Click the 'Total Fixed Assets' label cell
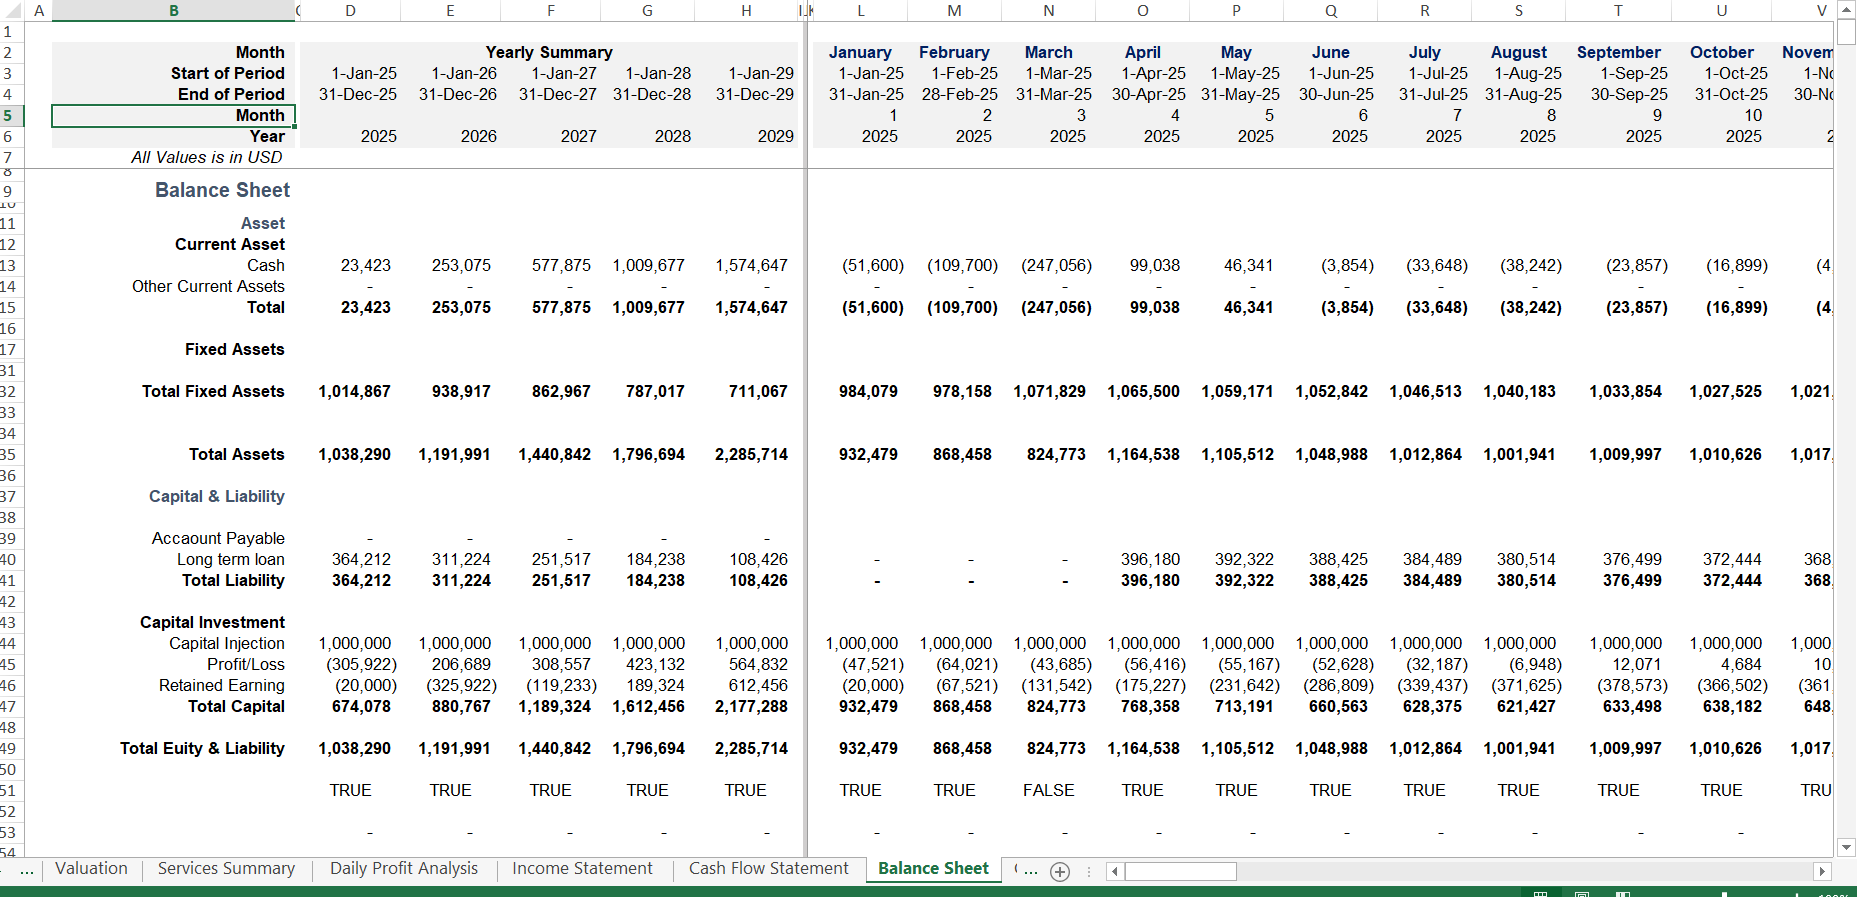The image size is (1857, 897). click(213, 391)
